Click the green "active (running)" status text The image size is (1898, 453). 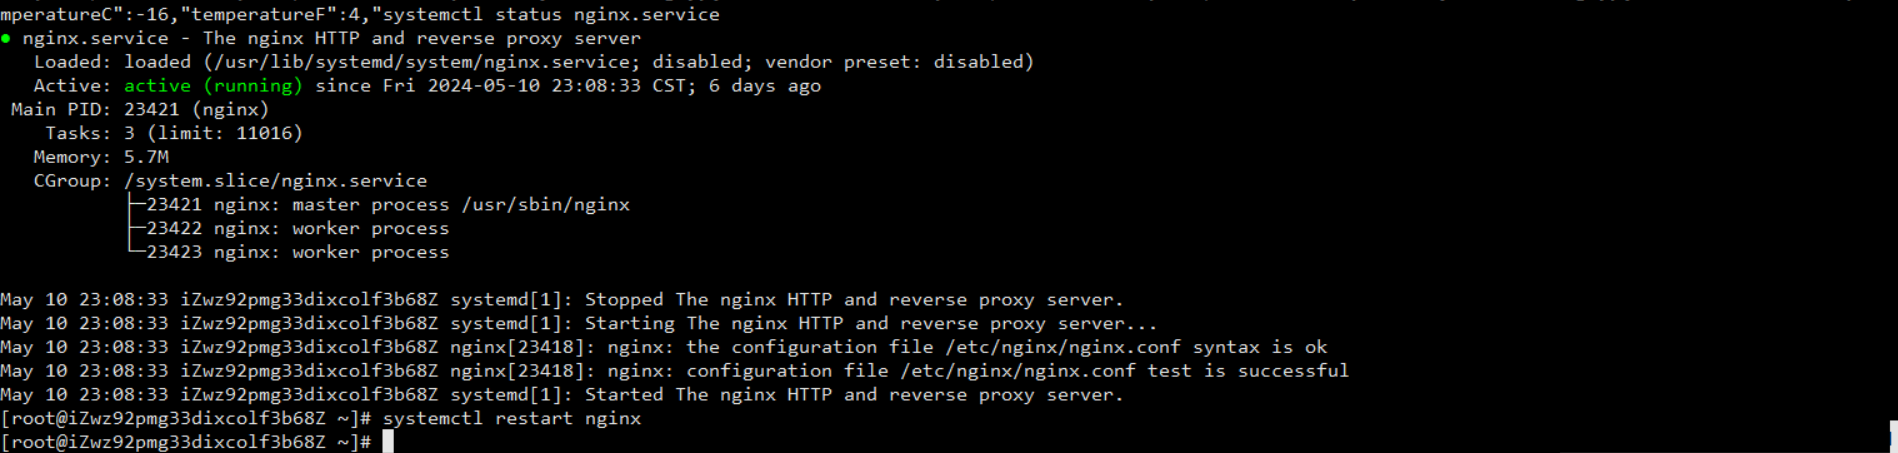click(x=213, y=86)
